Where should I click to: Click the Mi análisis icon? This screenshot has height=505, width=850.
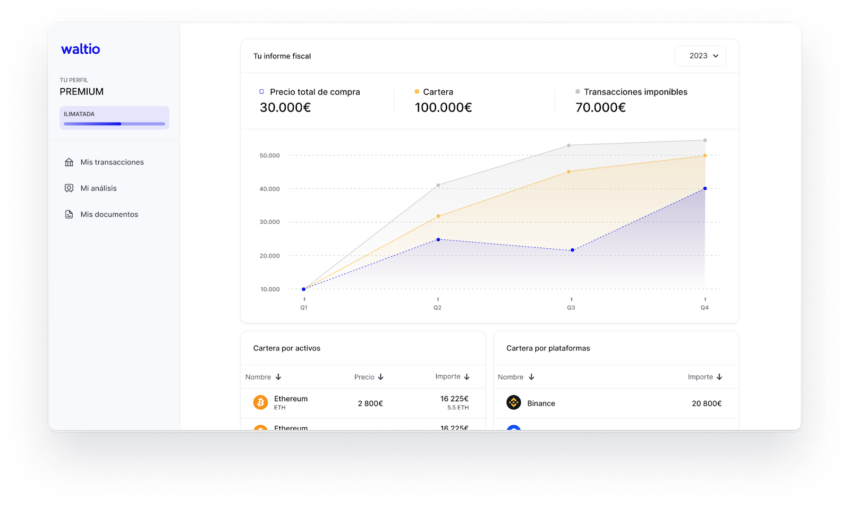pos(69,188)
